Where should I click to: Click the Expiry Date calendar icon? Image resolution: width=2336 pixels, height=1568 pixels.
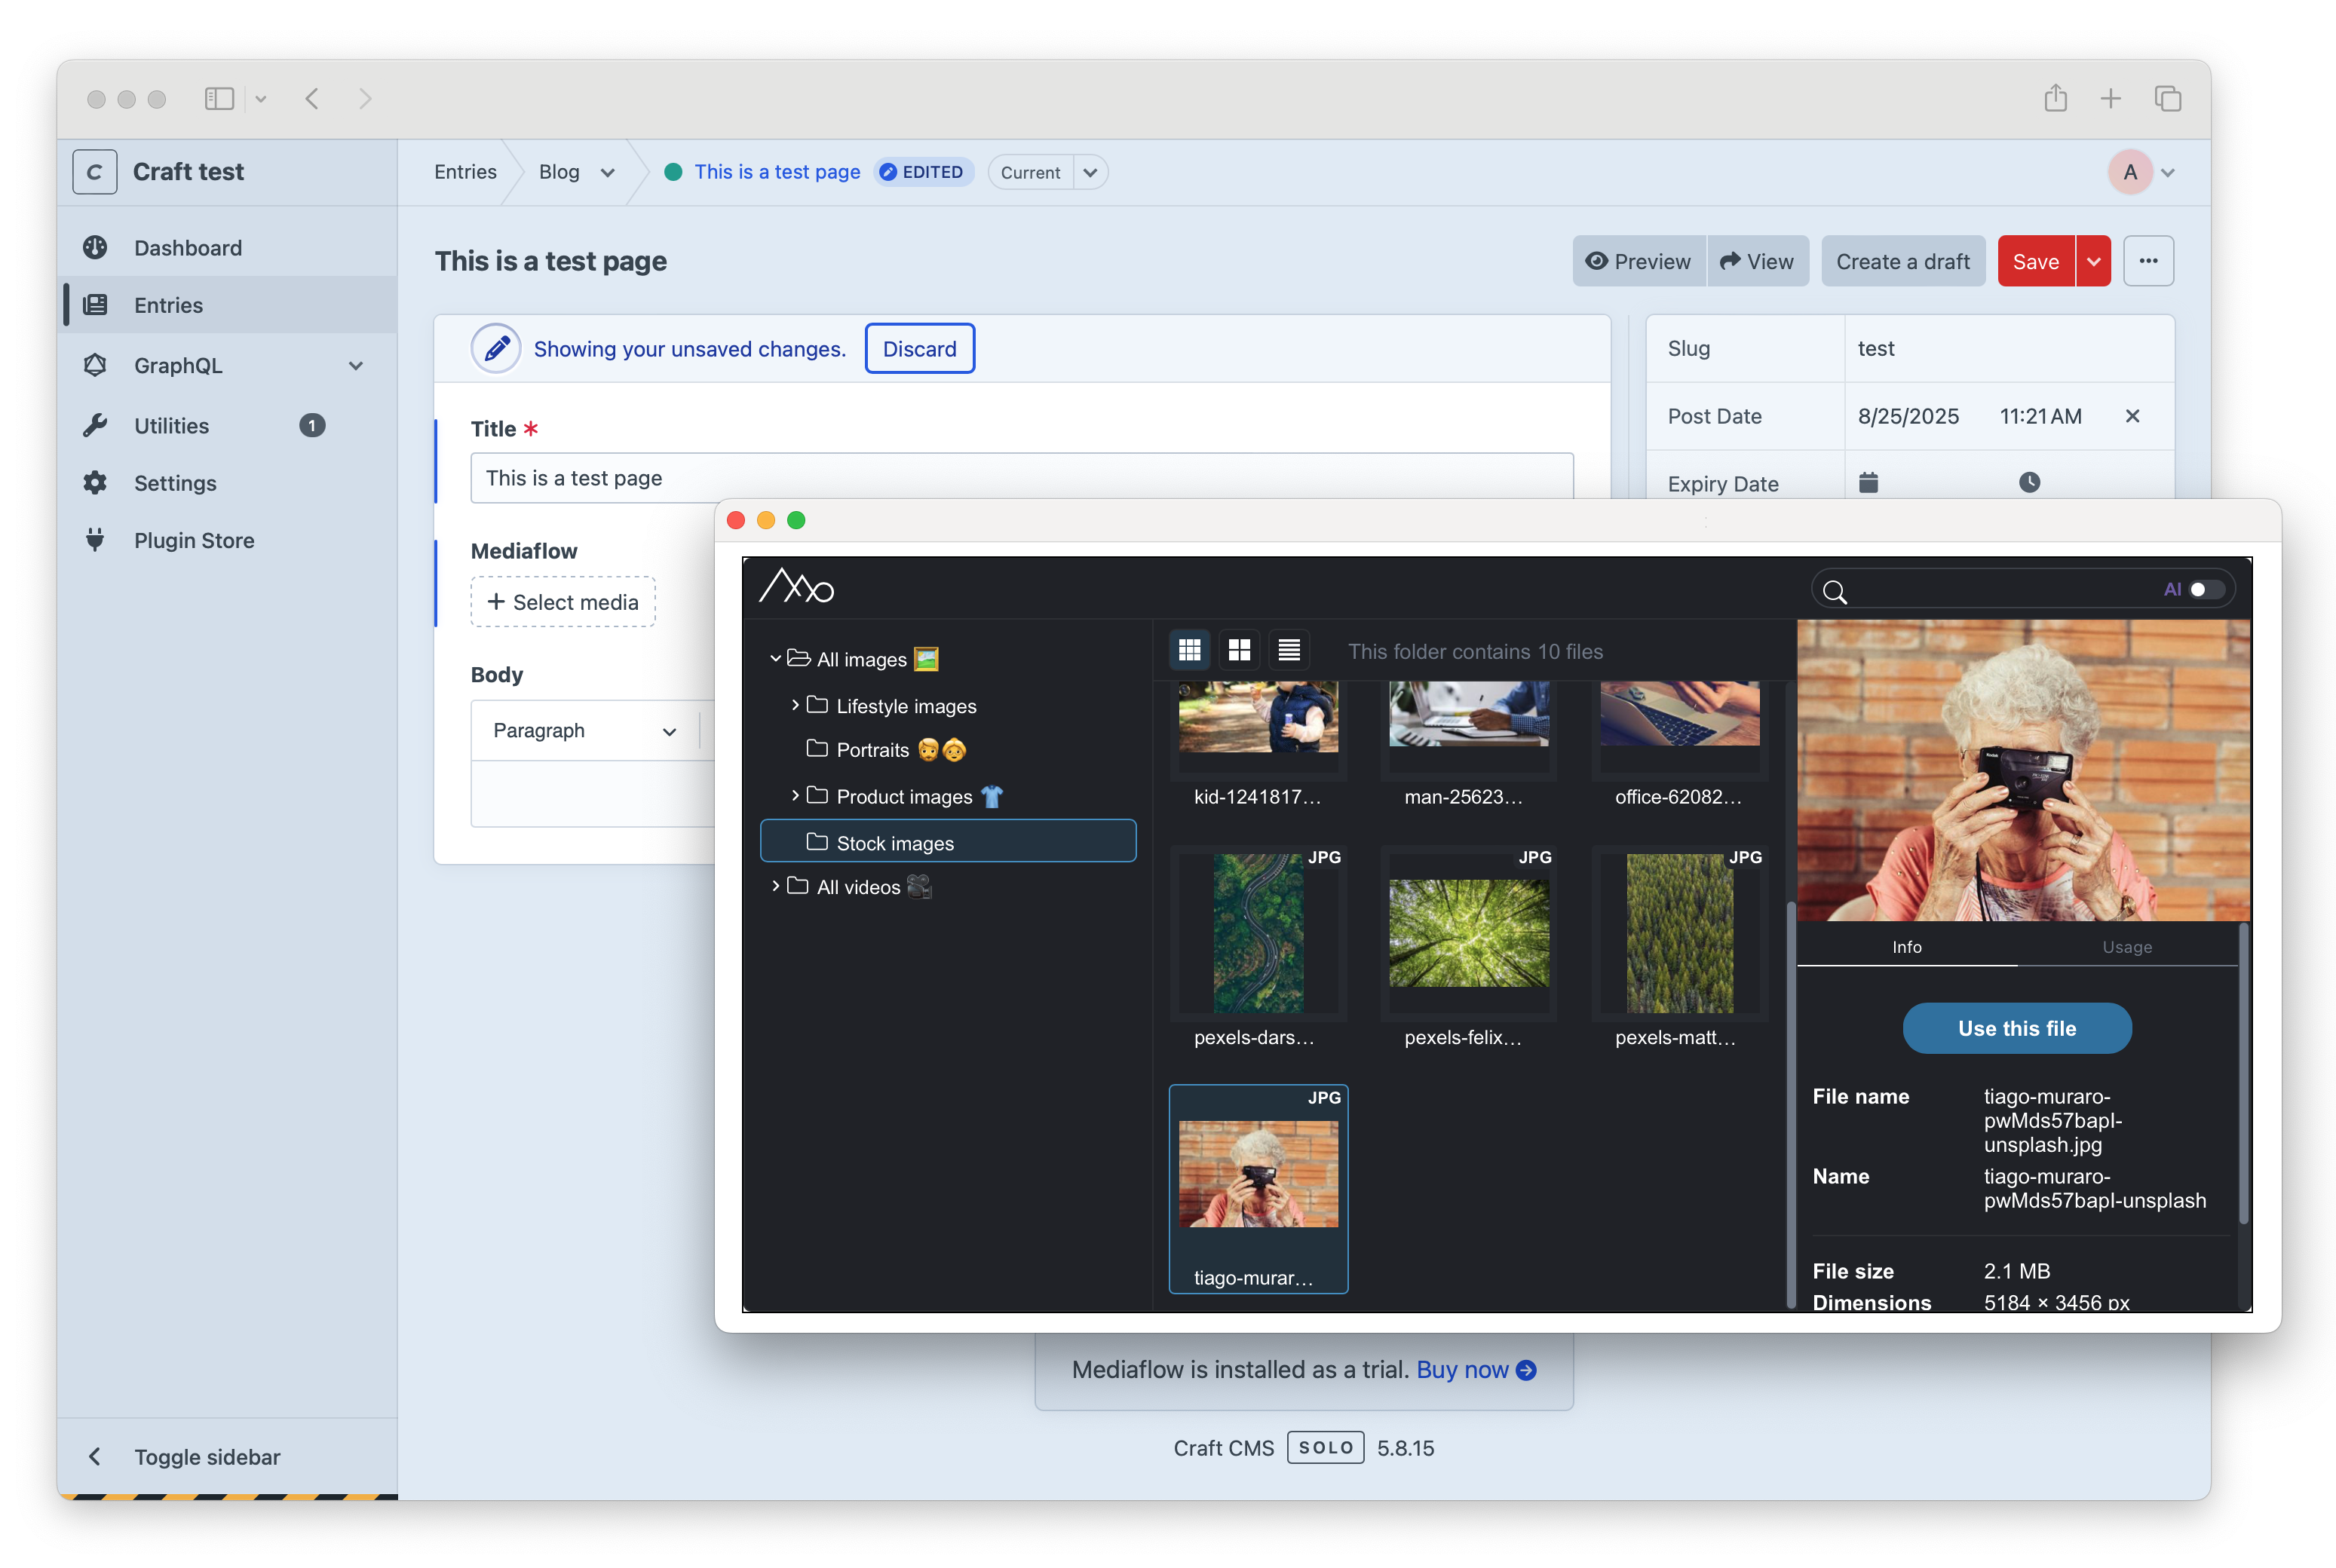tap(1867, 483)
